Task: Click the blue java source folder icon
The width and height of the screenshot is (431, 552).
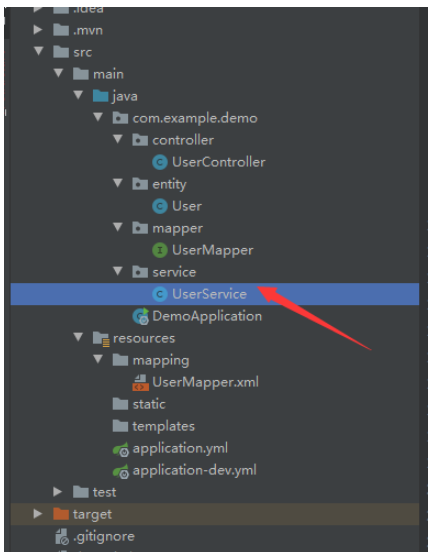Action: click(x=100, y=96)
